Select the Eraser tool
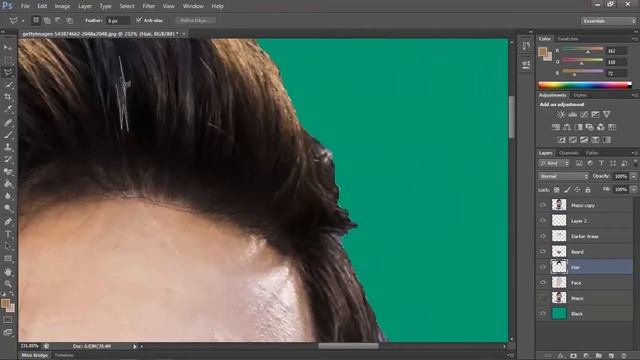 (8, 171)
